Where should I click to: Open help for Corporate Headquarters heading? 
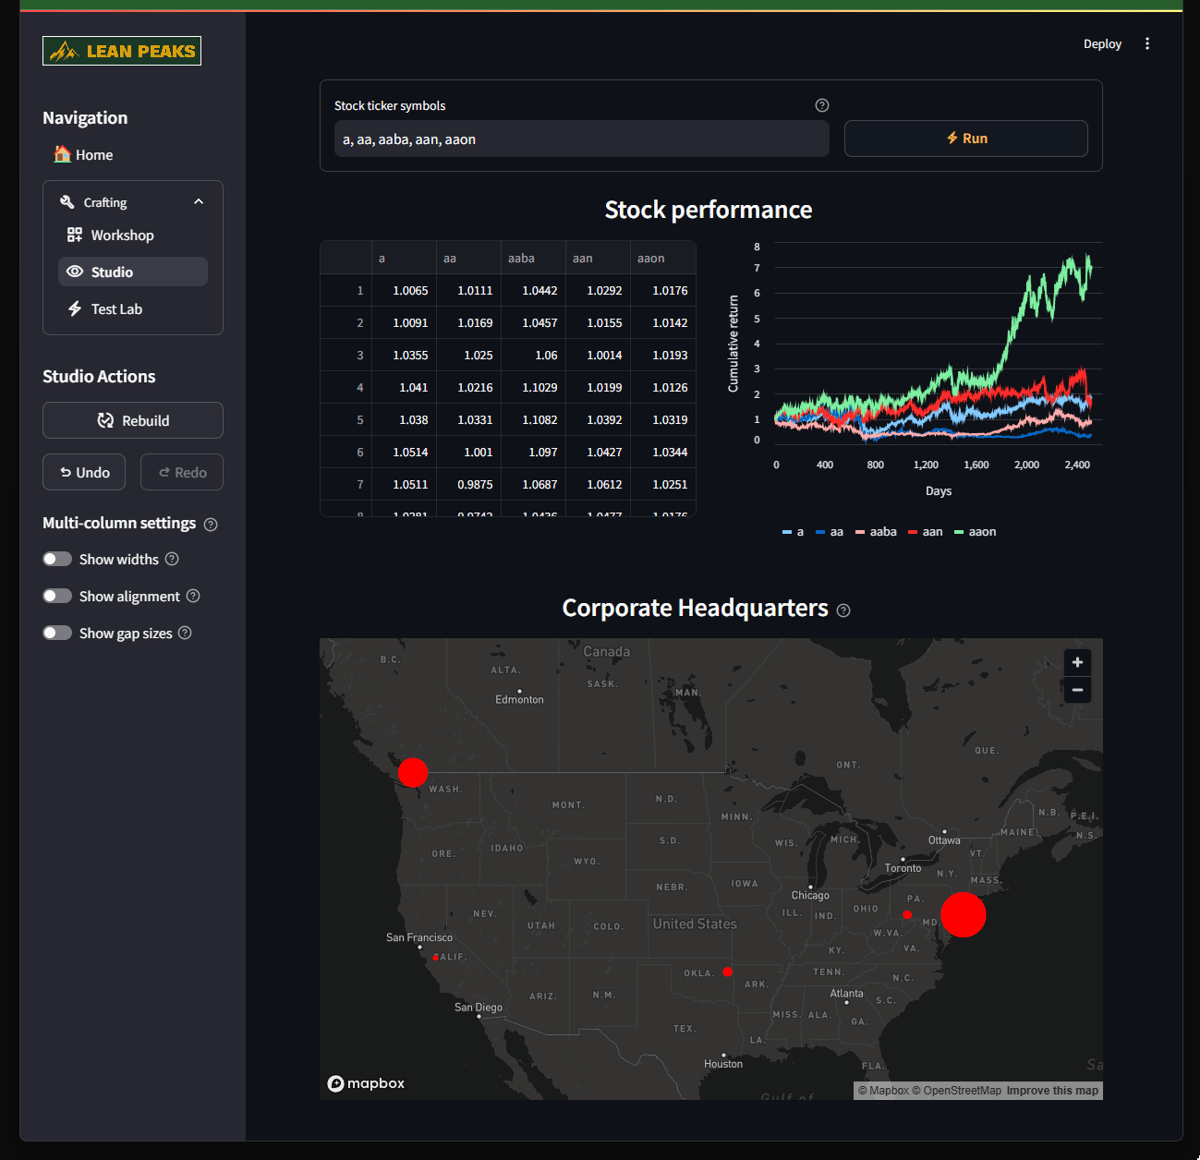[x=843, y=610]
